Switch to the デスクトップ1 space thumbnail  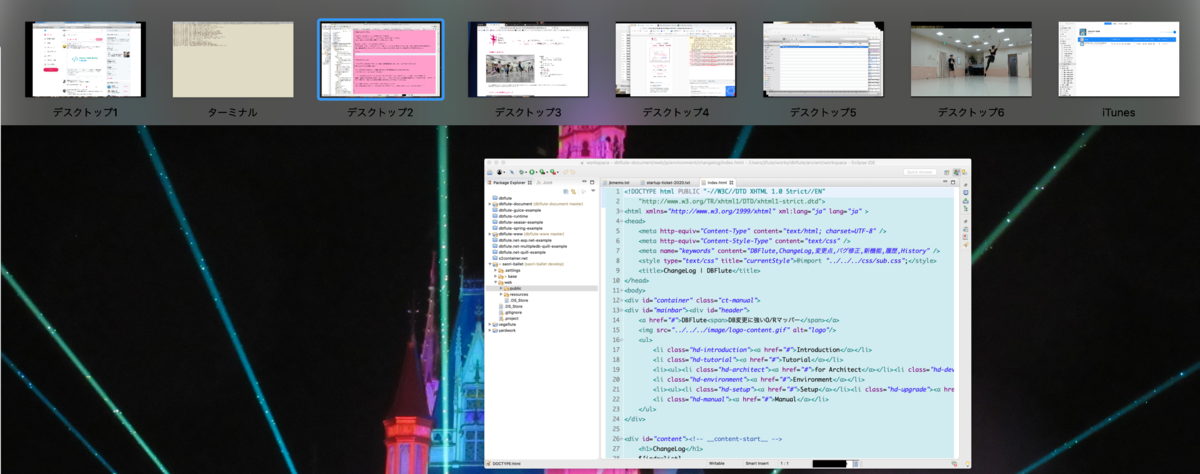[86, 60]
